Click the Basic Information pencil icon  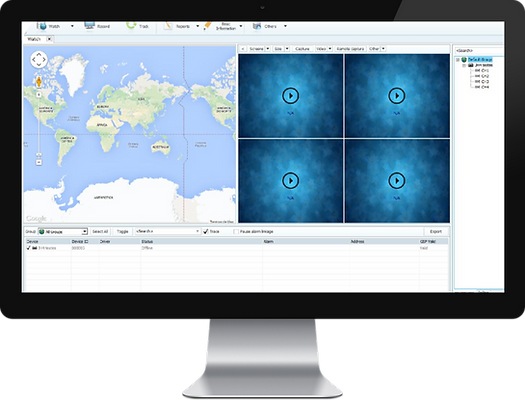(208, 25)
